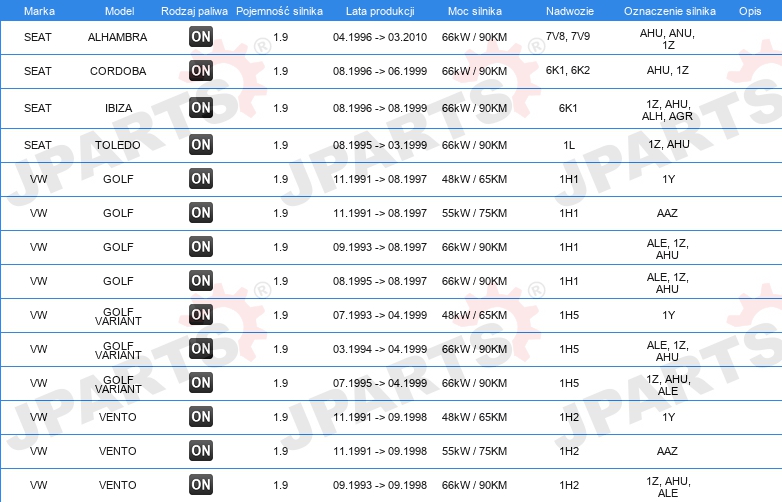Click the Marka column header
Image resolution: width=782 pixels, height=502 pixels.
pyautogui.click(x=39, y=11)
